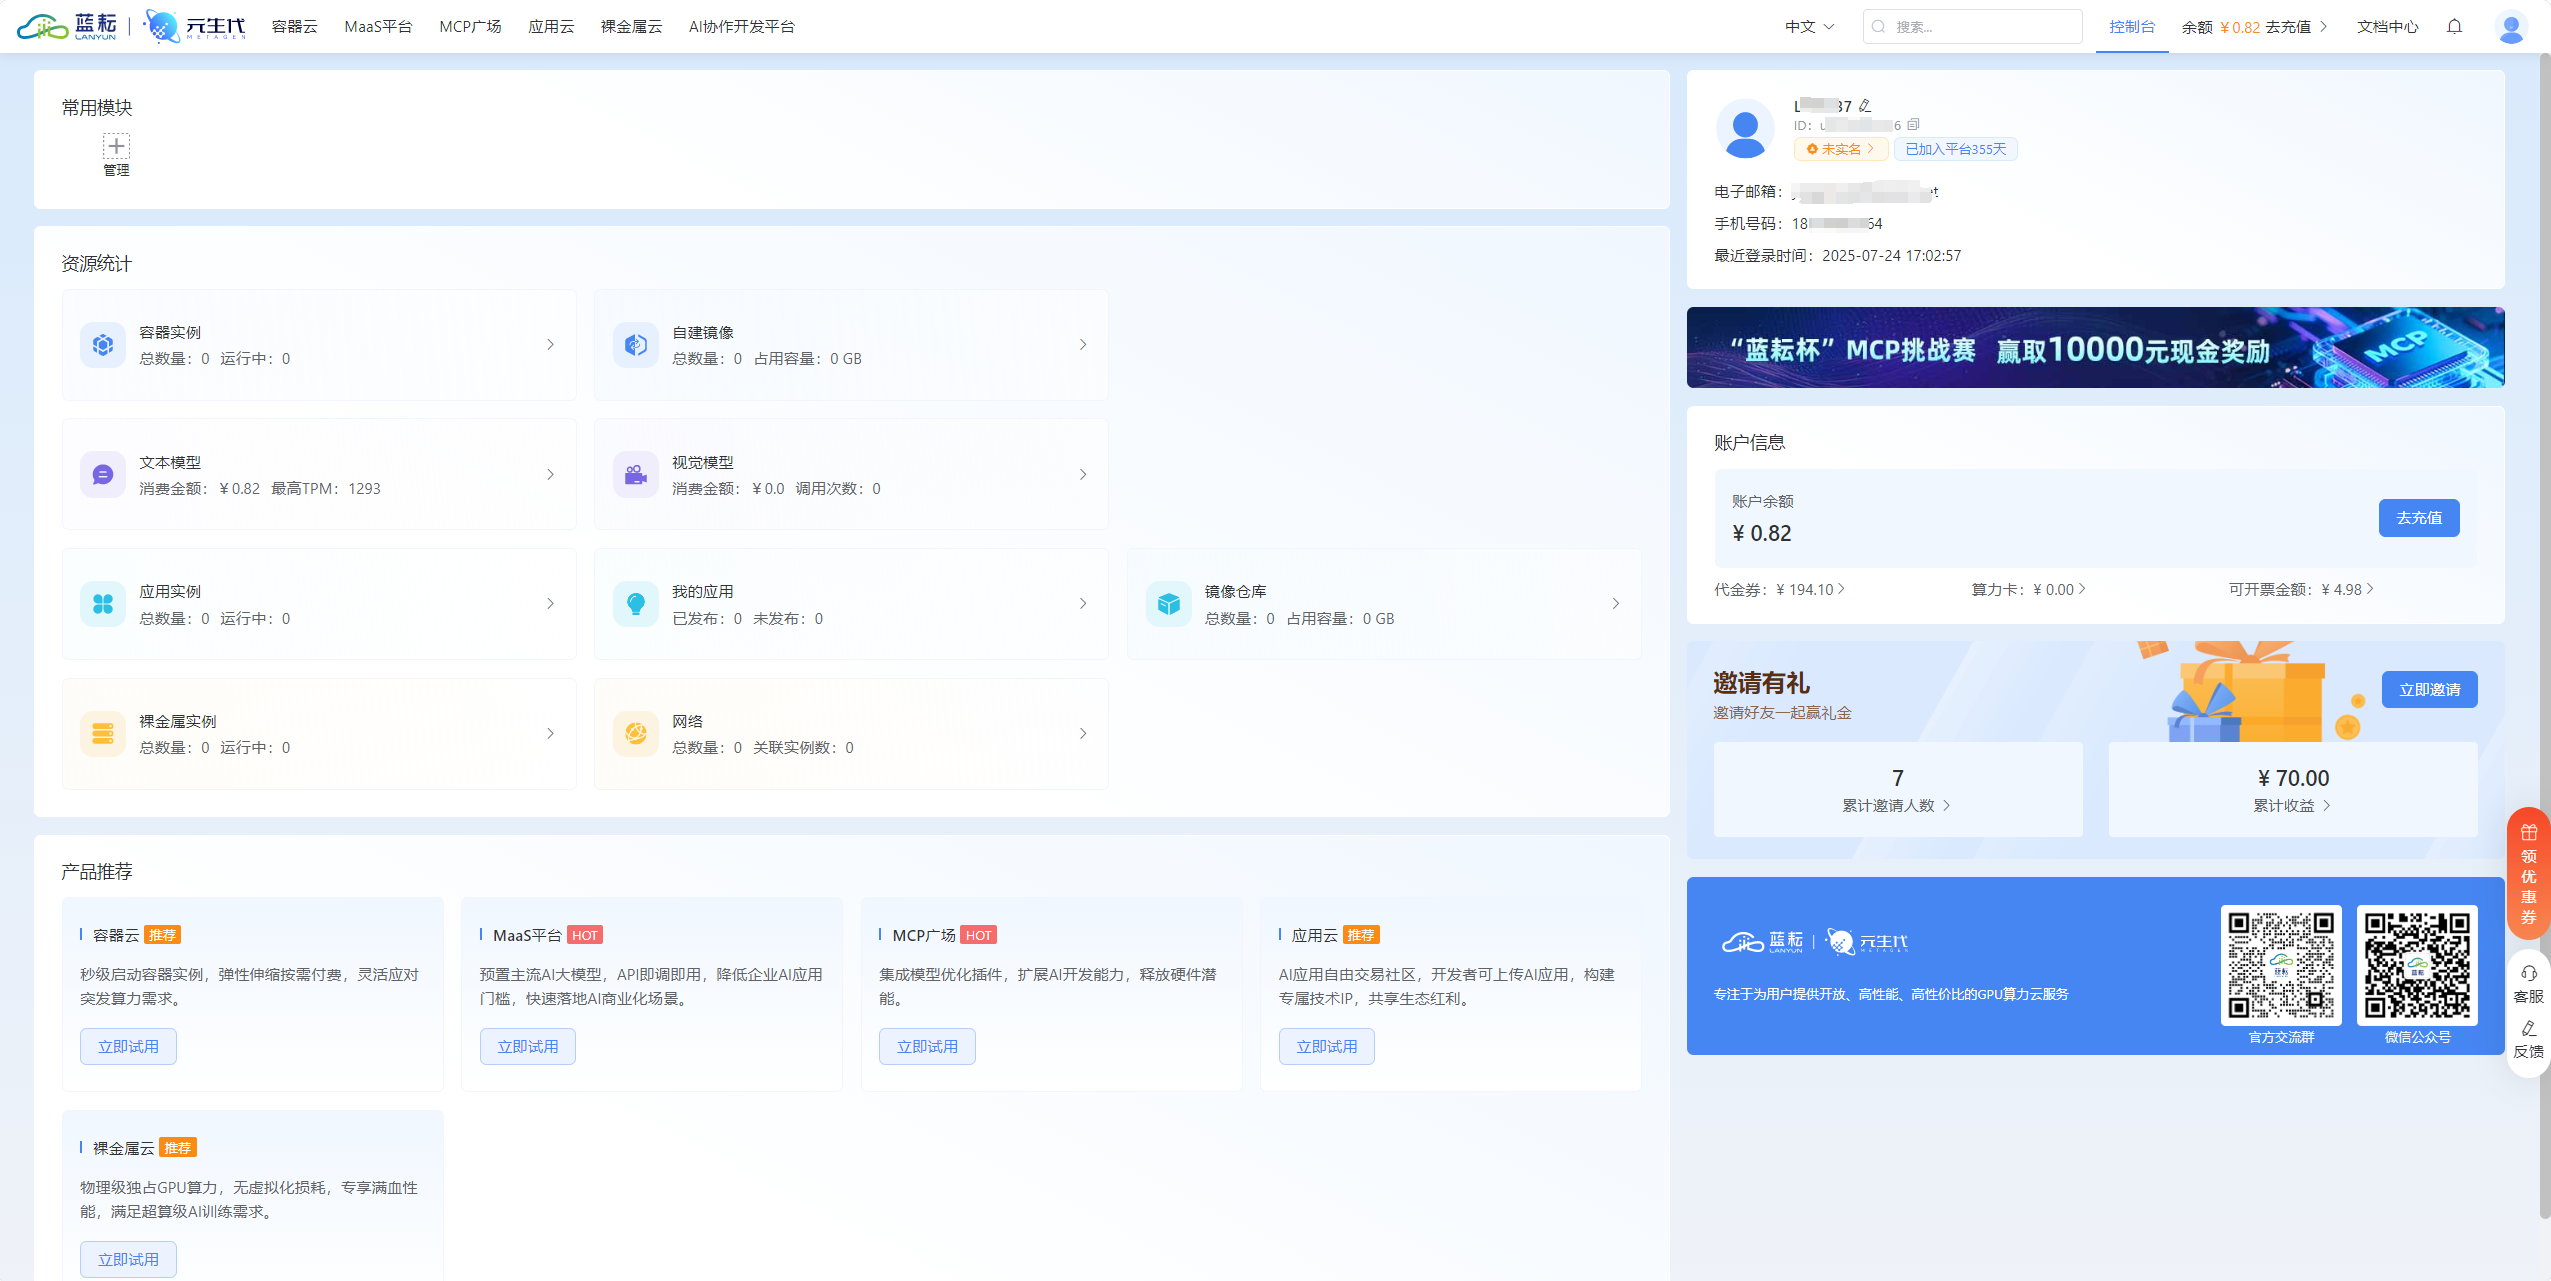Open the user avatar in the top bar

tap(2510, 27)
